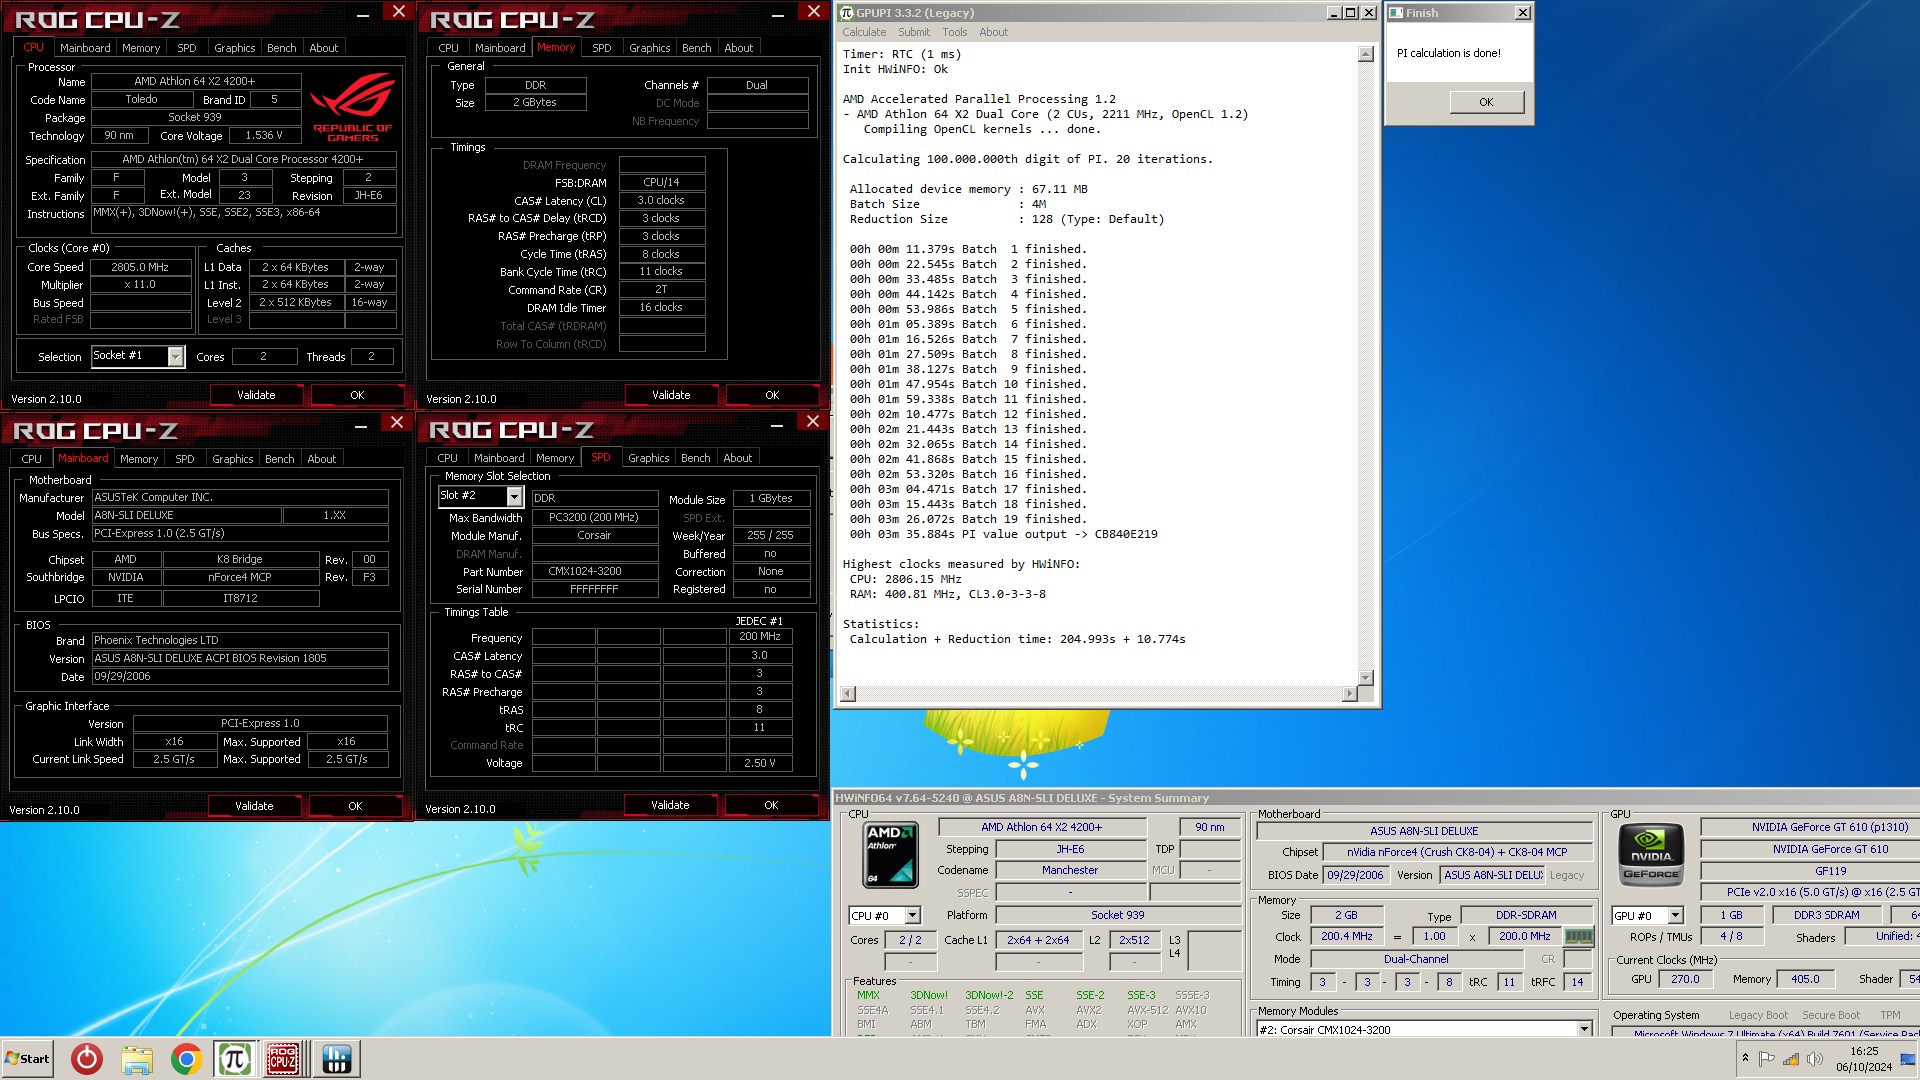Viewport: 1920px width, 1080px height.
Task: Click the SSE-3 feature label in HWiNFO
Action: [x=1140, y=995]
